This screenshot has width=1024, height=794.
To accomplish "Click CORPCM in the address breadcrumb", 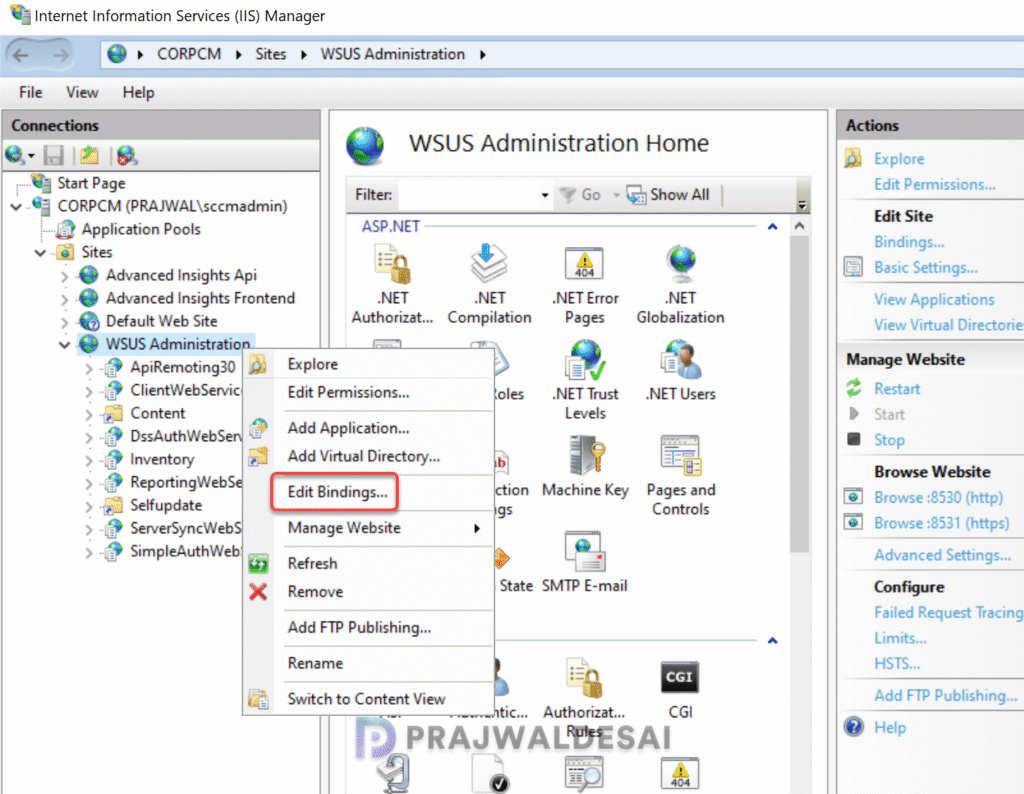I will 189,54.
